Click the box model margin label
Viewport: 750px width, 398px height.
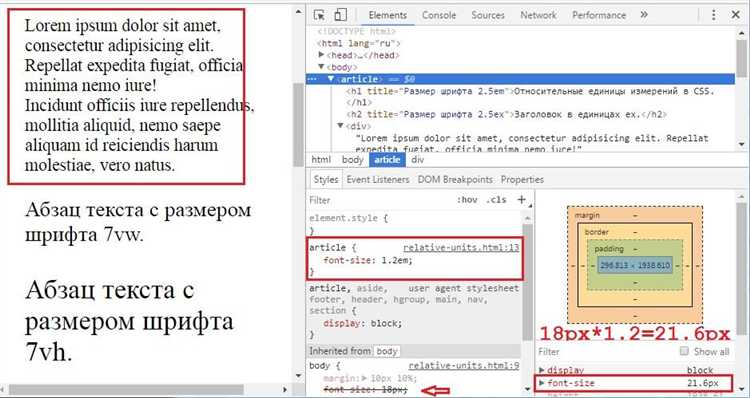click(587, 215)
